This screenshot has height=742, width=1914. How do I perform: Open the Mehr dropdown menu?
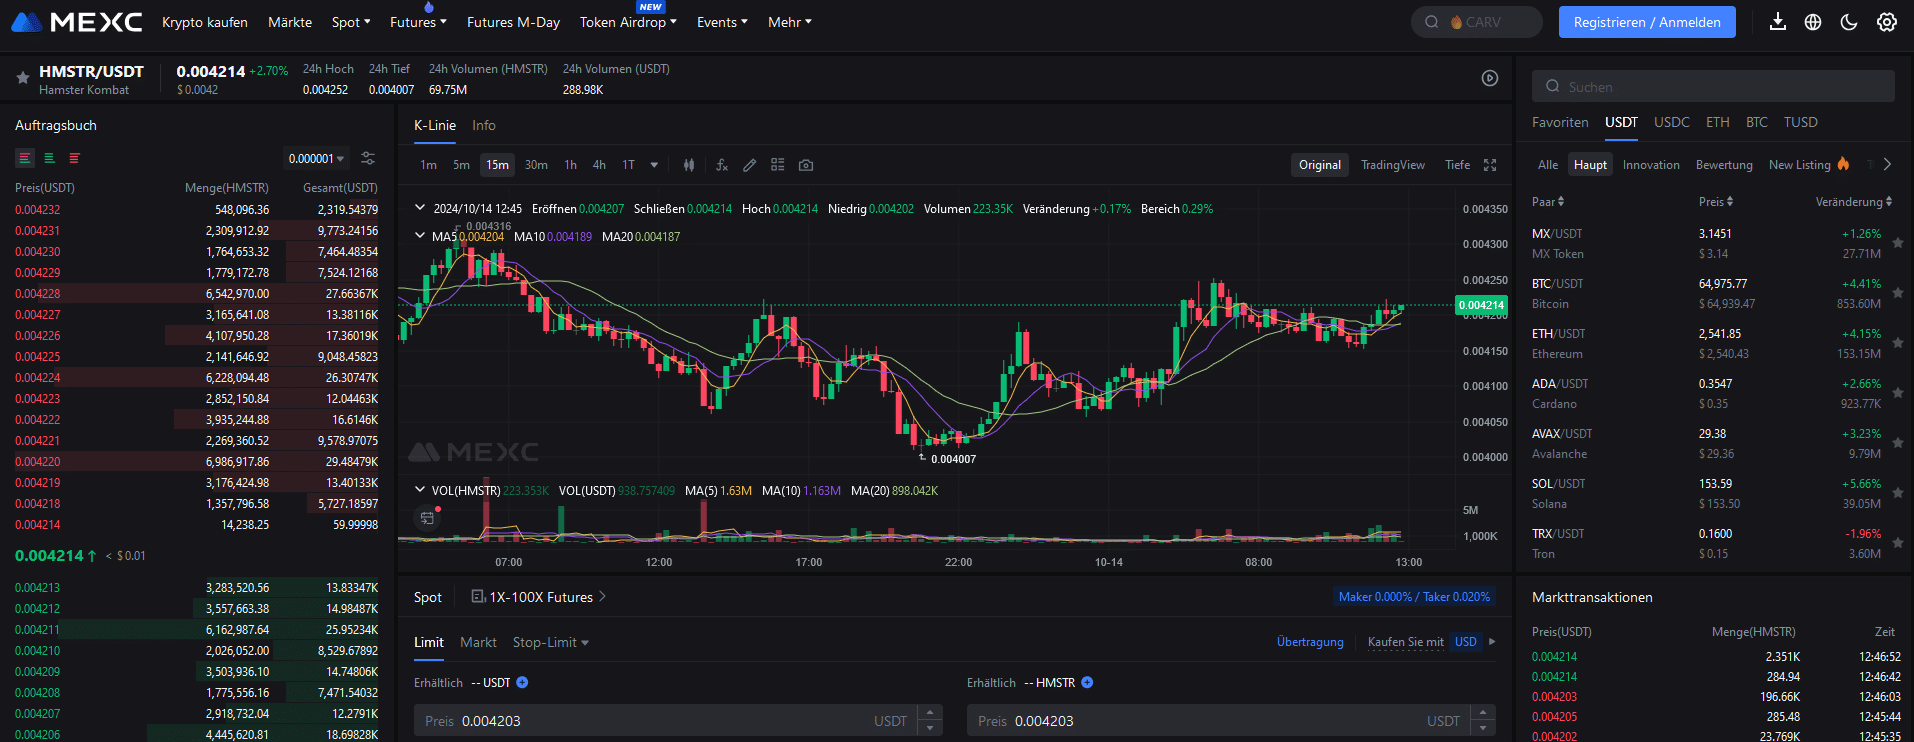click(x=790, y=22)
